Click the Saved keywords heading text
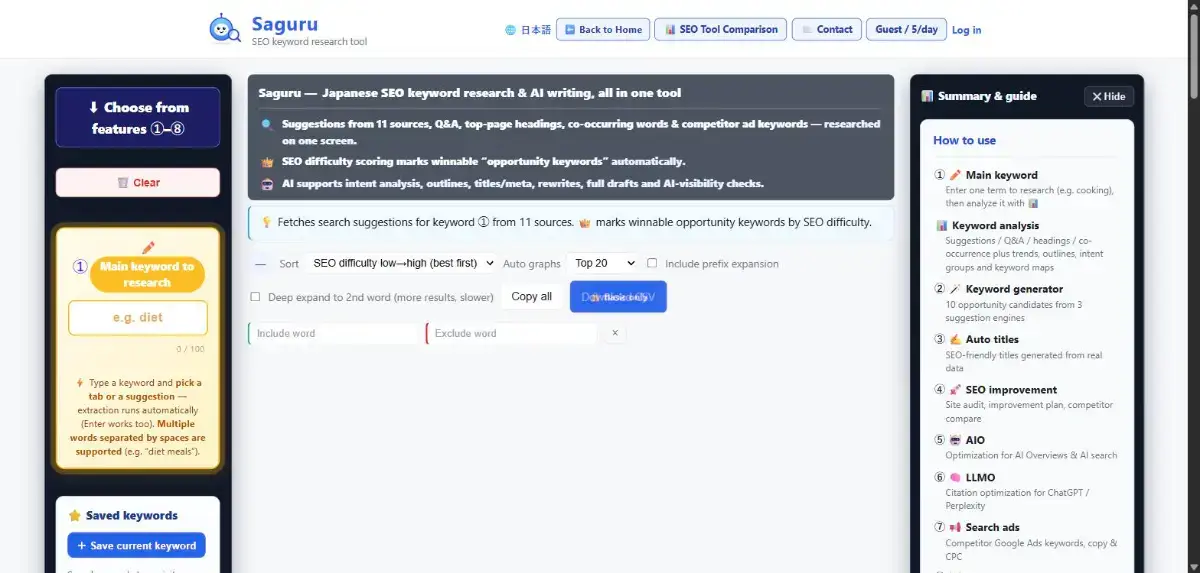The width and height of the screenshot is (1200, 573). (132, 516)
